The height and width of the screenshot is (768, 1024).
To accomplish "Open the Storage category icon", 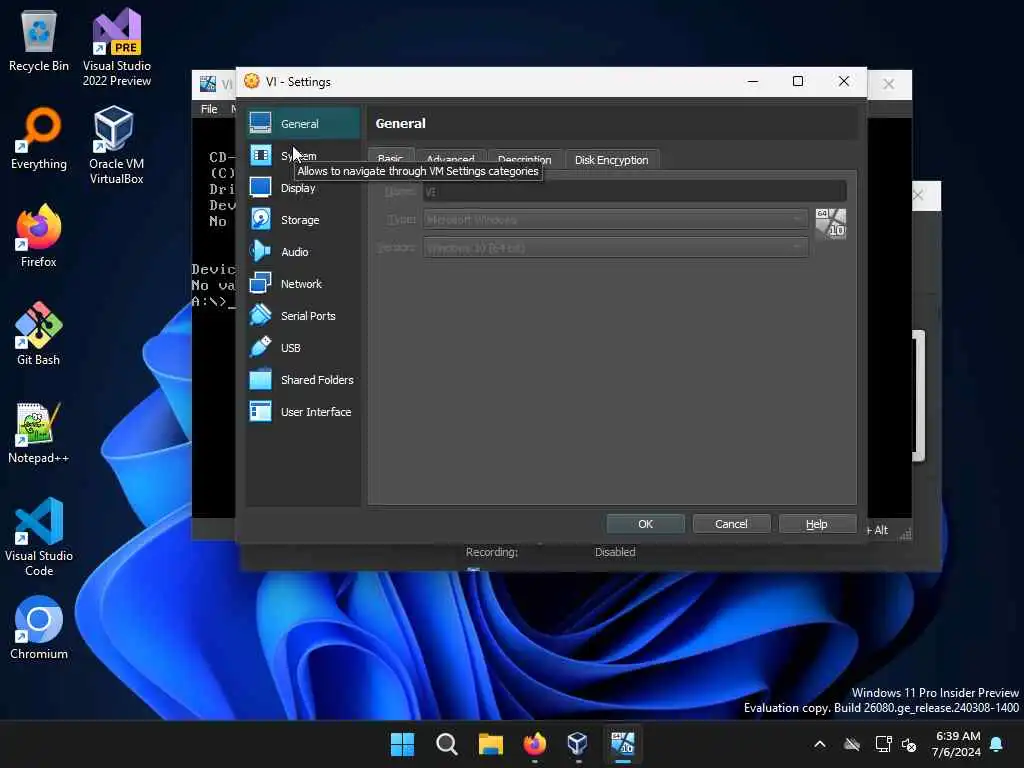I will click(x=261, y=219).
